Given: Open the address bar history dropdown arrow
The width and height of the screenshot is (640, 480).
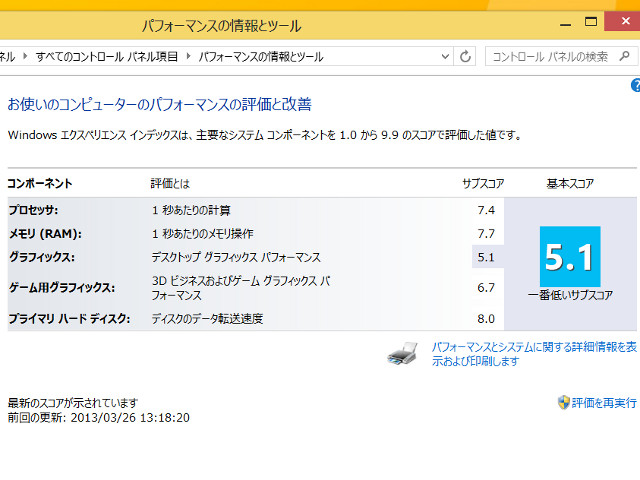Looking at the screenshot, I should [x=445, y=56].
